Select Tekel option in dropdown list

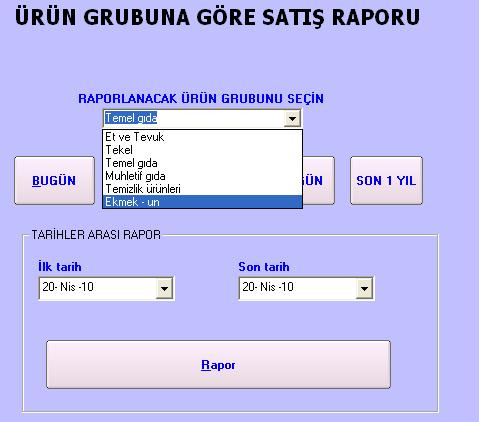pos(202,150)
